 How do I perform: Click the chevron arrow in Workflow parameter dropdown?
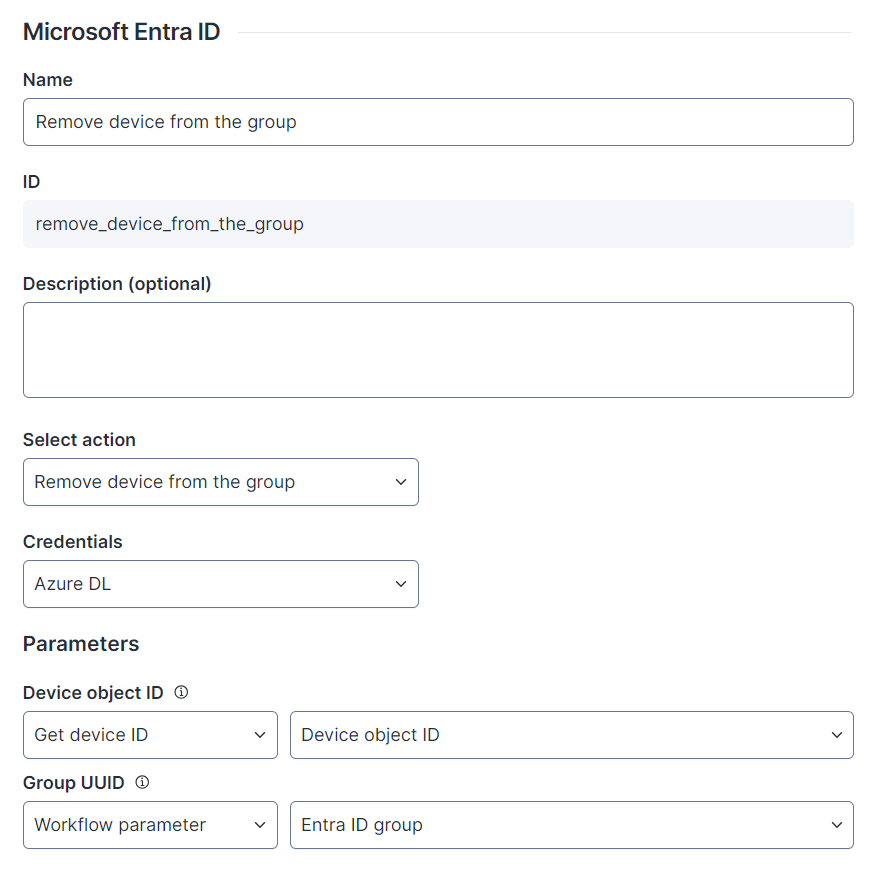(259, 825)
